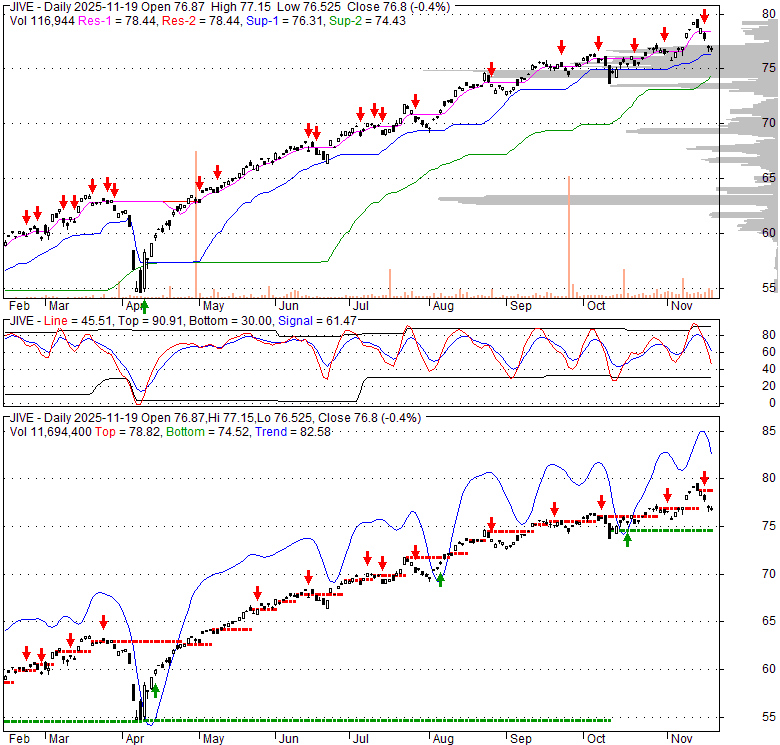Screen dimensions: 780x745
Task: Click the green buy arrow in April on the top price chart
Action: [144, 305]
